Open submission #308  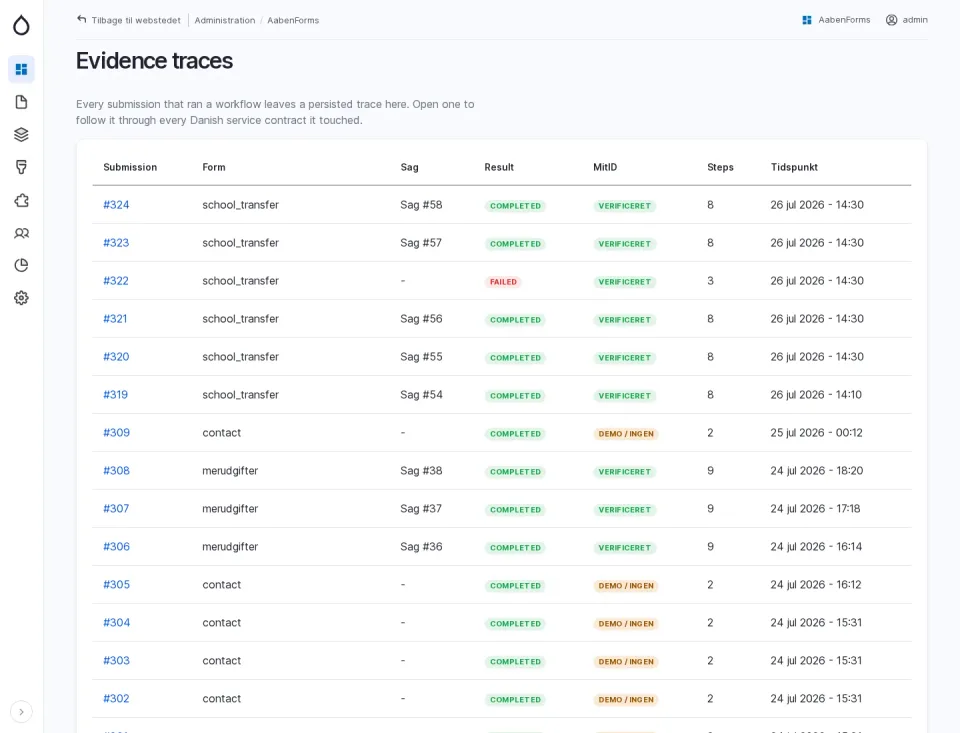[116, 470]
